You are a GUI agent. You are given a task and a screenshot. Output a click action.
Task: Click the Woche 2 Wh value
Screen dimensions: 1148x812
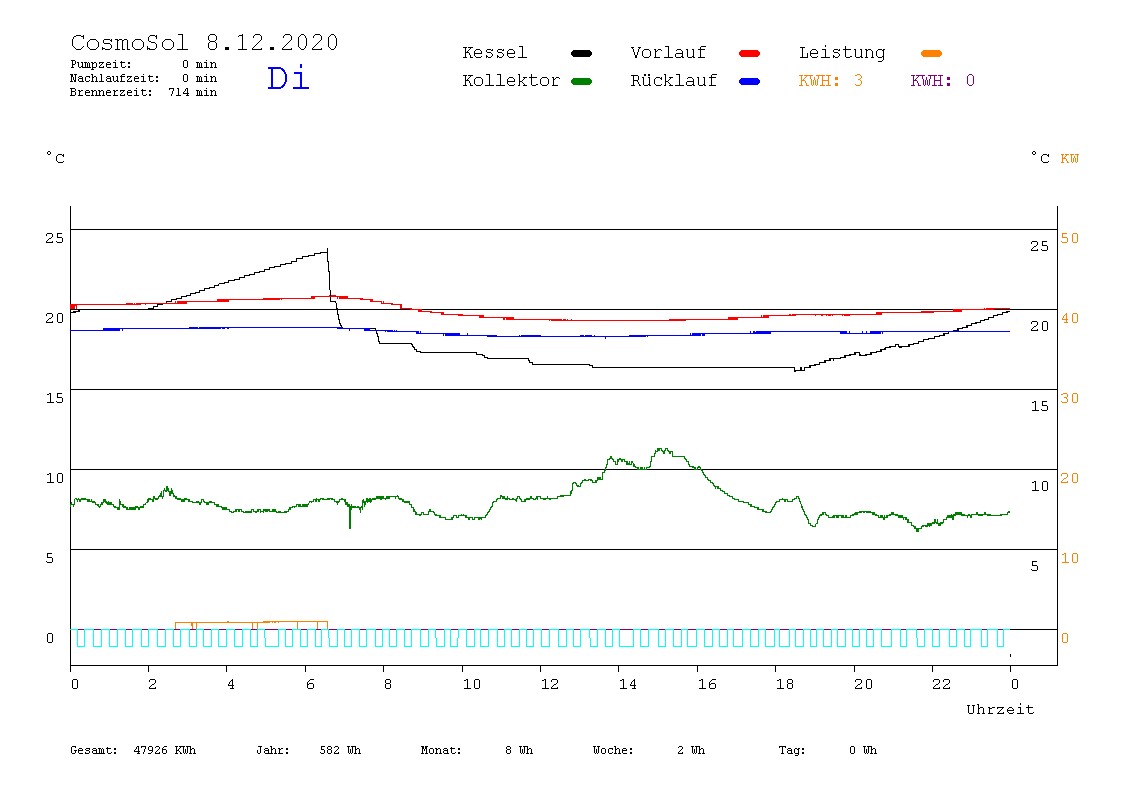[x=649, y=750]
